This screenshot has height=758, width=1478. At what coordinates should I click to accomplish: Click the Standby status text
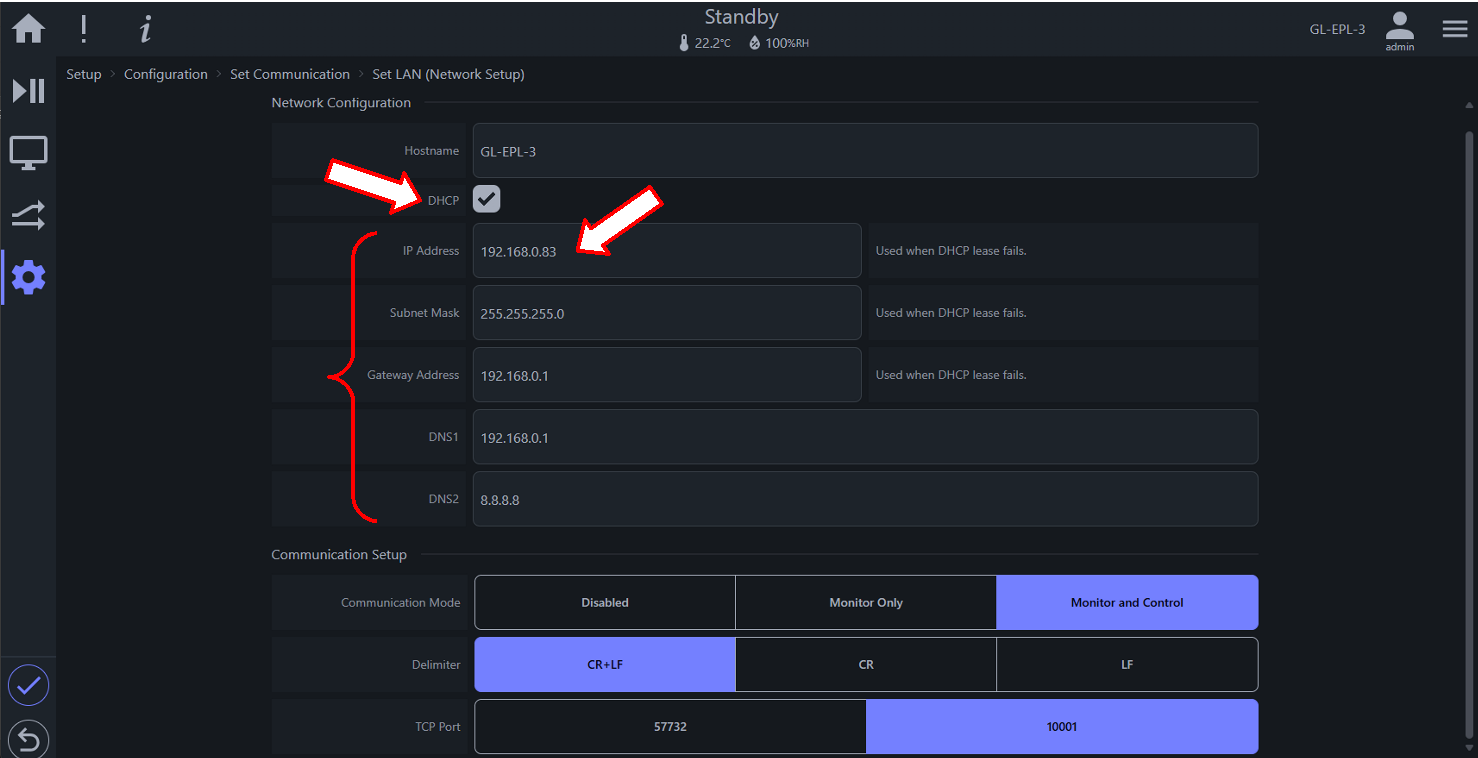741,17
